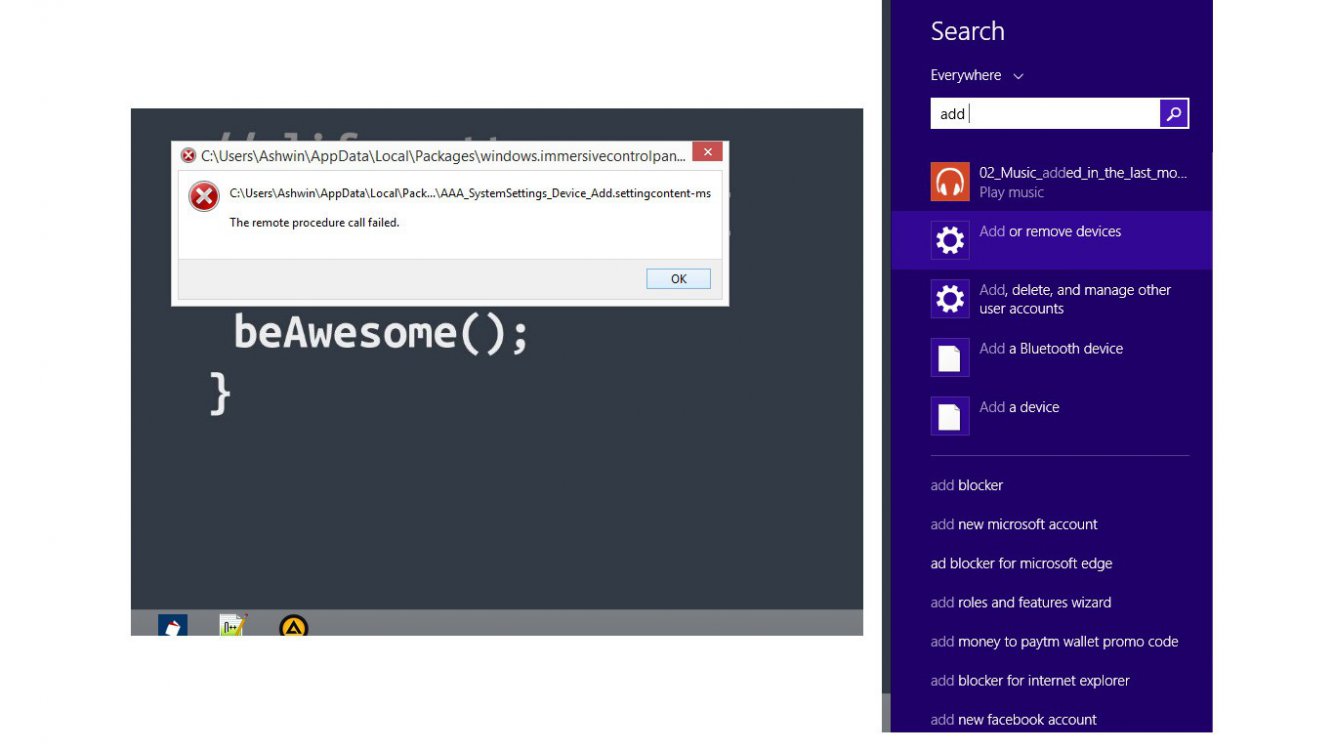Choose add blocker for internet explorer suggestion
Viewport: 1334px width, 750px height.
pos(1030,681)
